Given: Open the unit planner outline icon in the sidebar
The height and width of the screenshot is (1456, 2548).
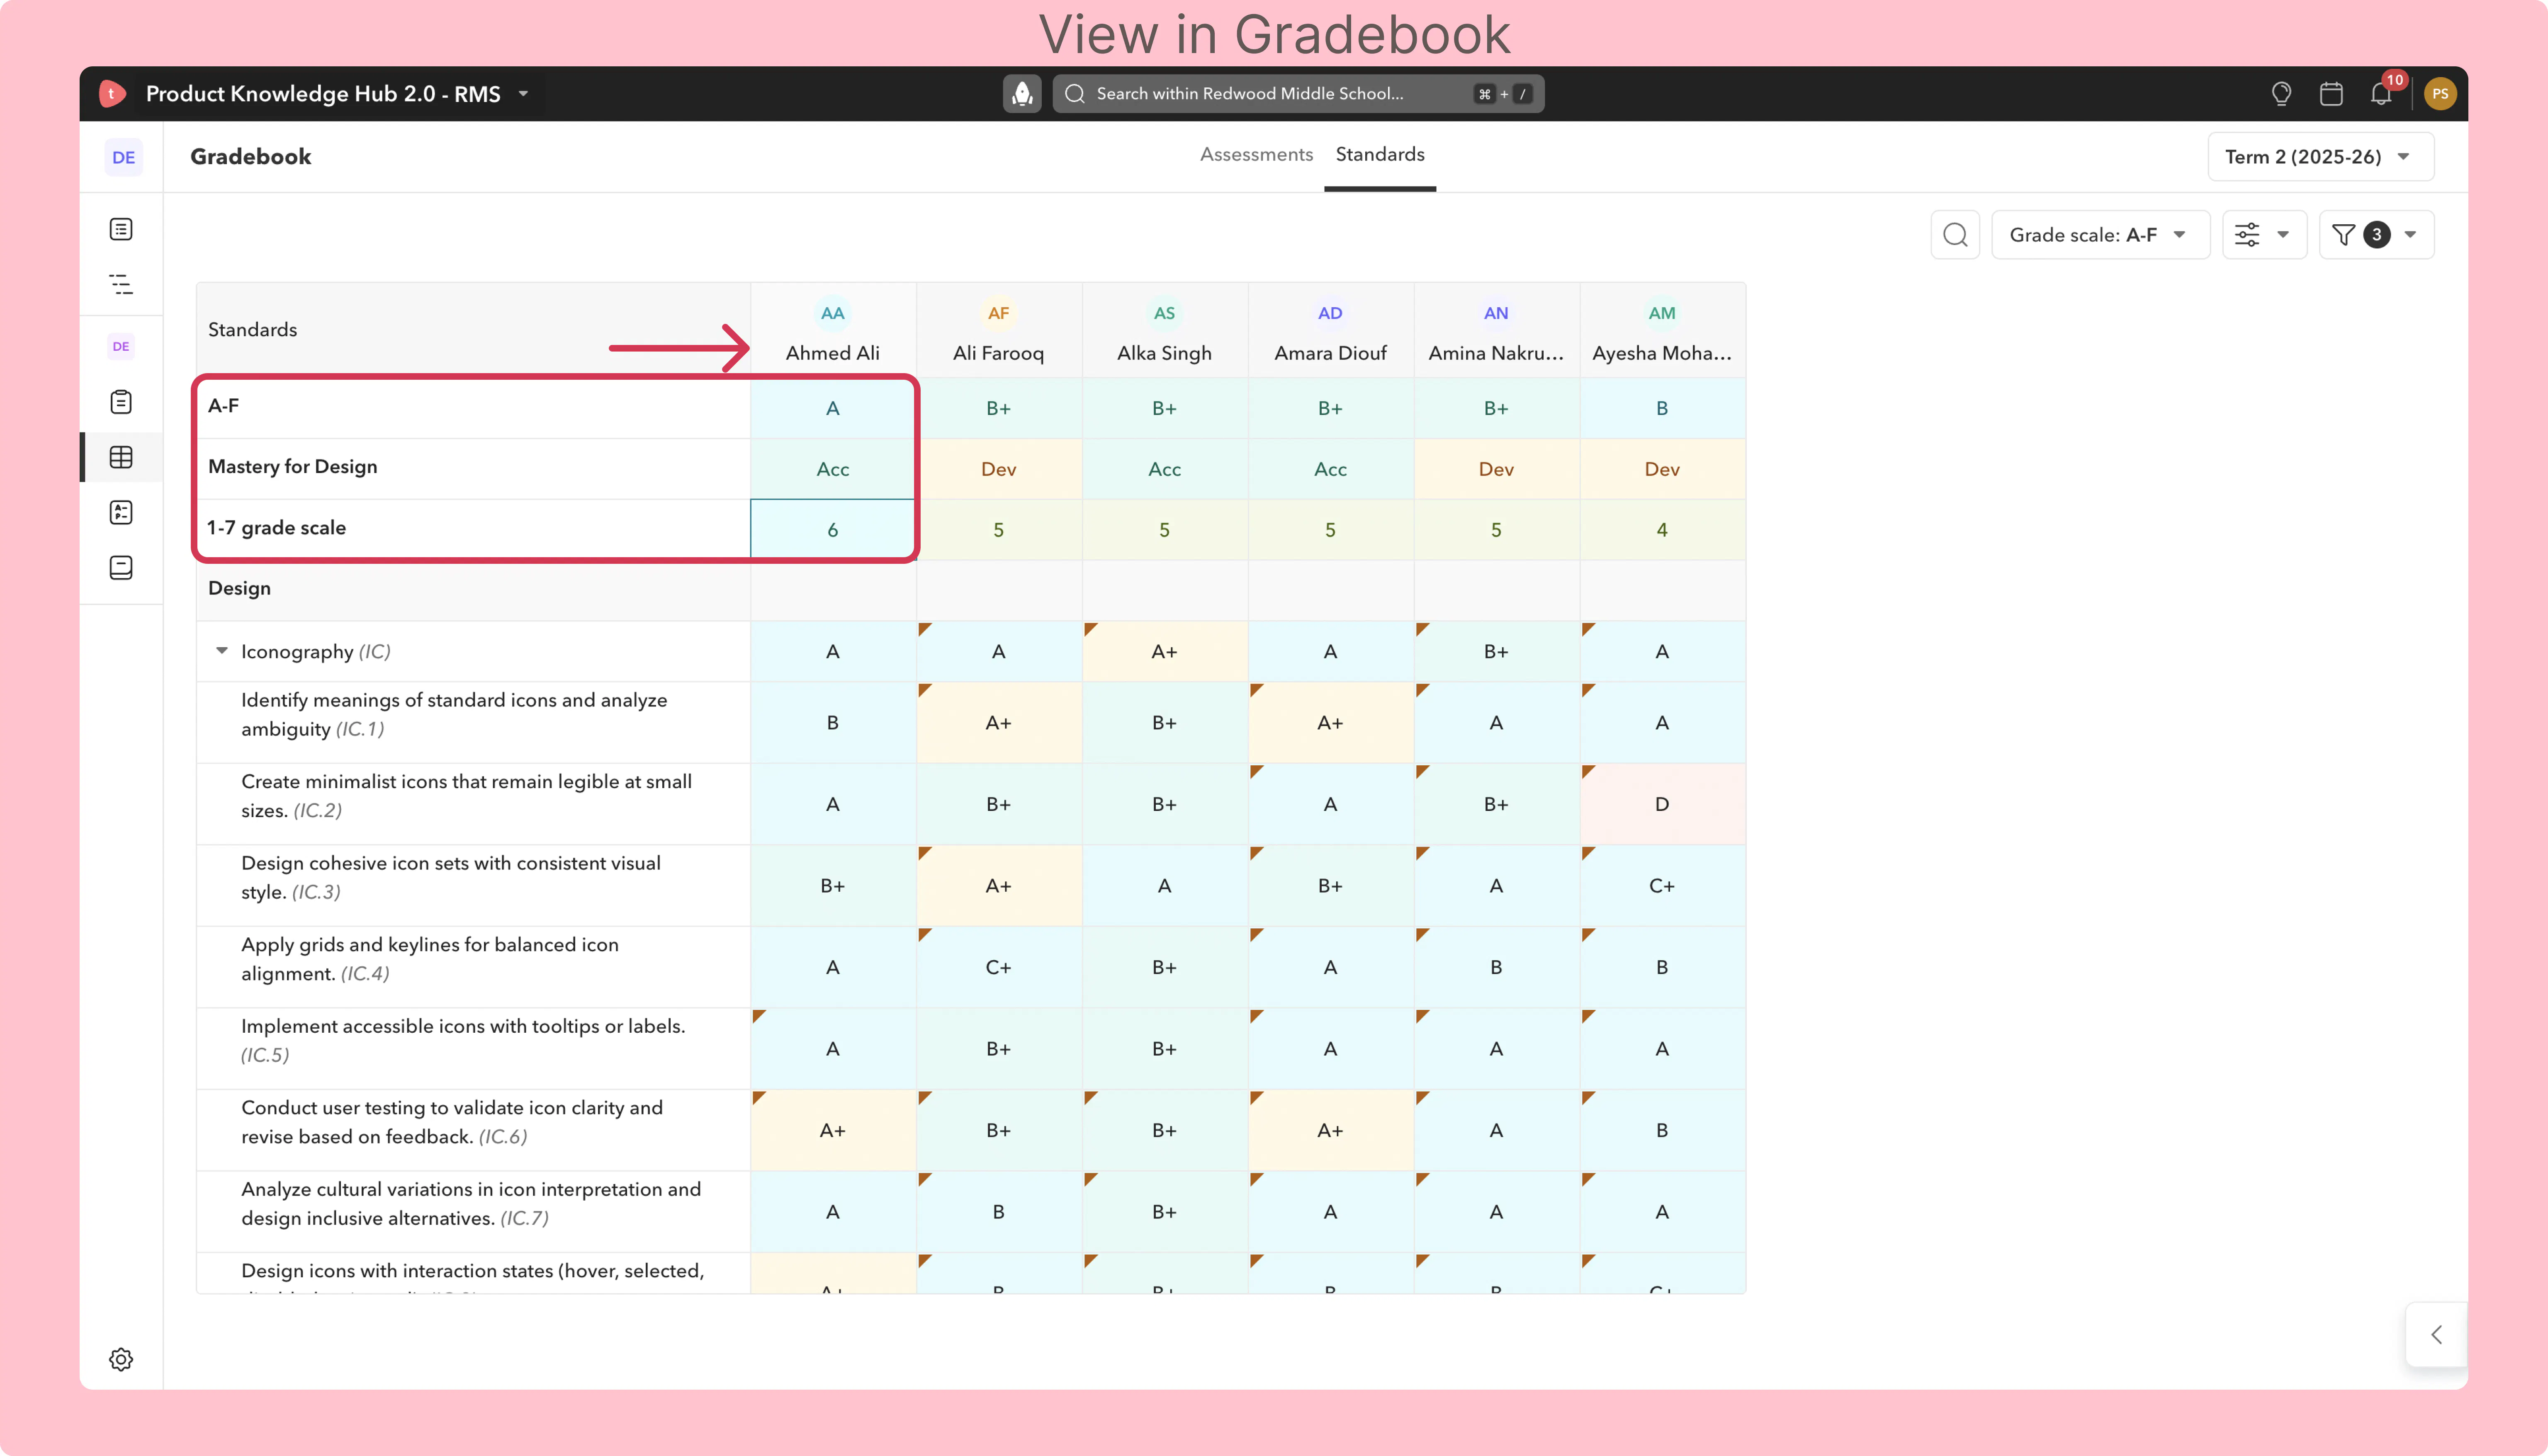Looking at the screenshot, I should 121,285.
